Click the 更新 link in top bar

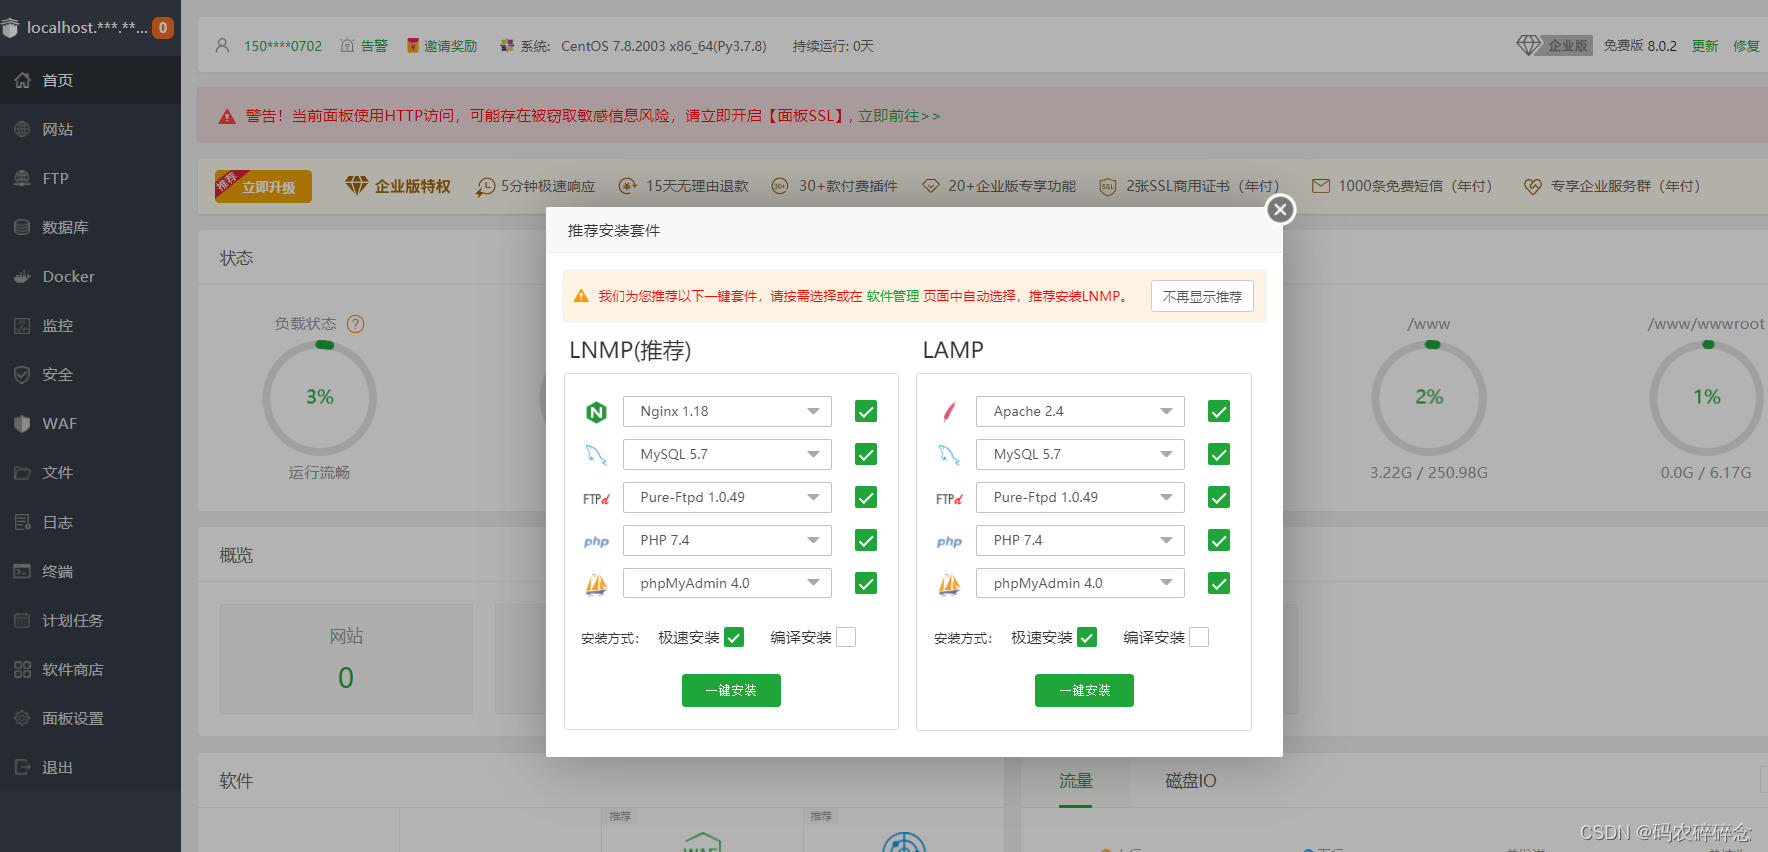(x=1705, y=46)
